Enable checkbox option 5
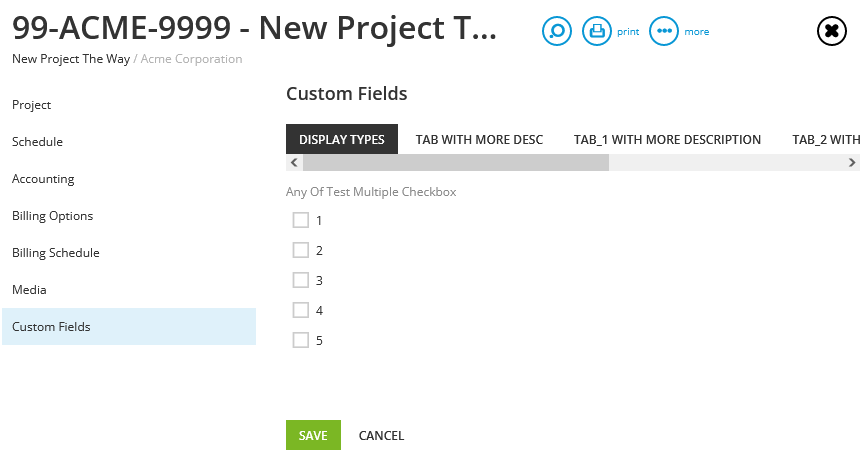The height and width of the screenshot is (470, 865). coord(301,340)
